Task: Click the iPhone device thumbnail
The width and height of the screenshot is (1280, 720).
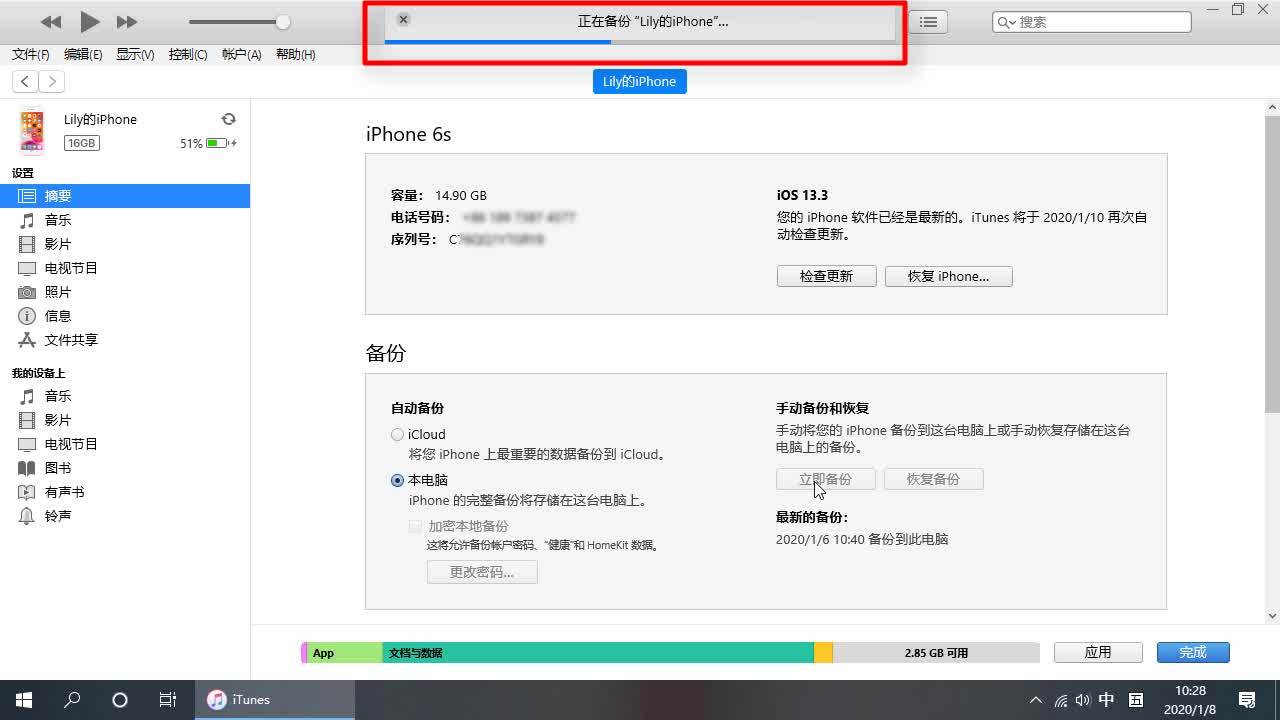Action: pyautogui.click(x=32, y=130)
